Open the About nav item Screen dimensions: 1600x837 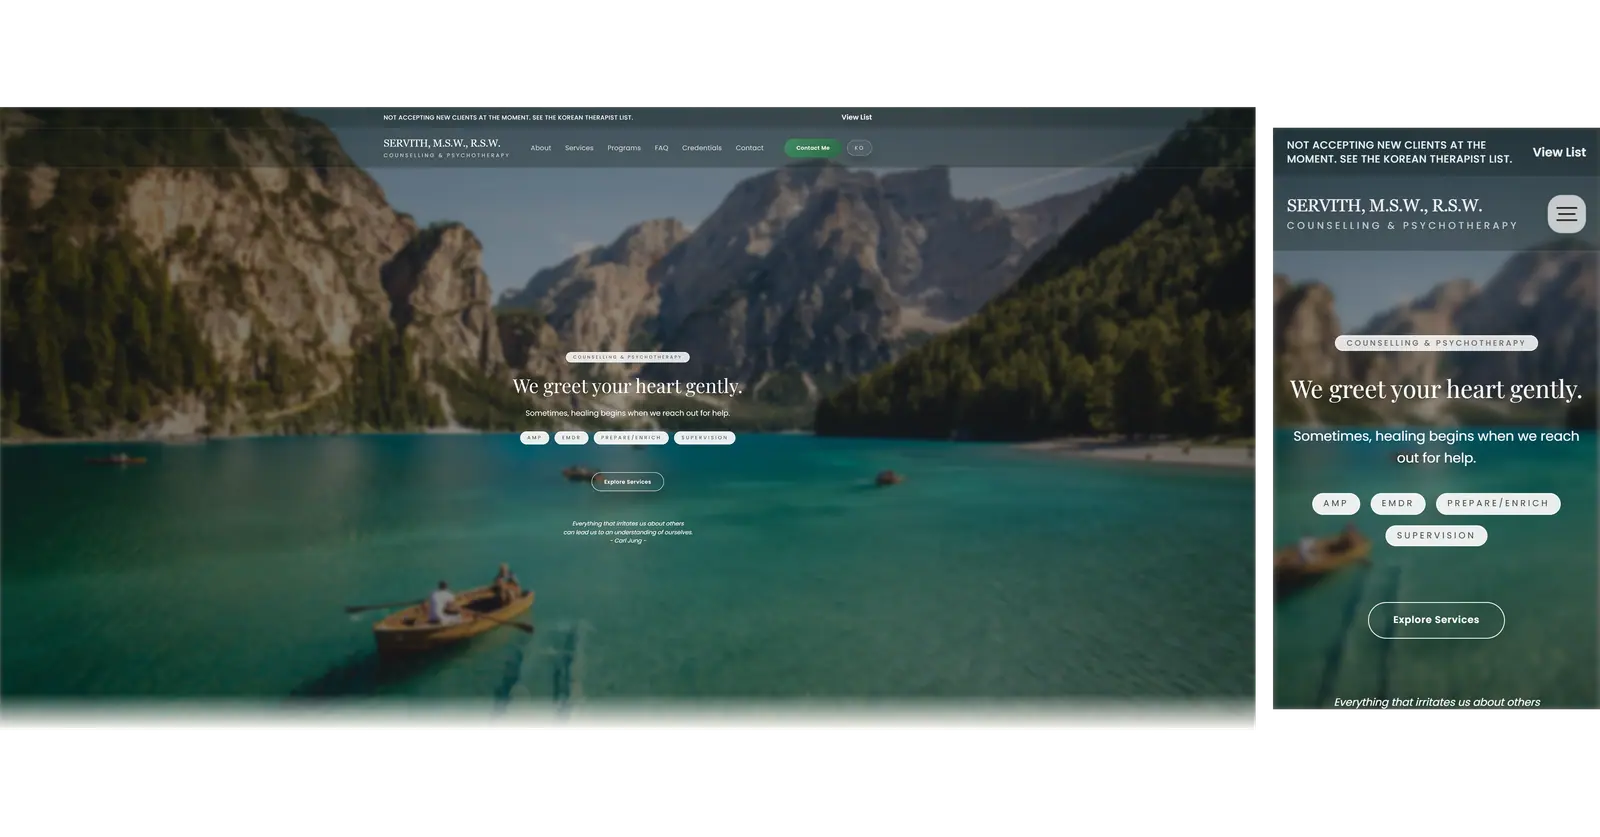point(540,148)
